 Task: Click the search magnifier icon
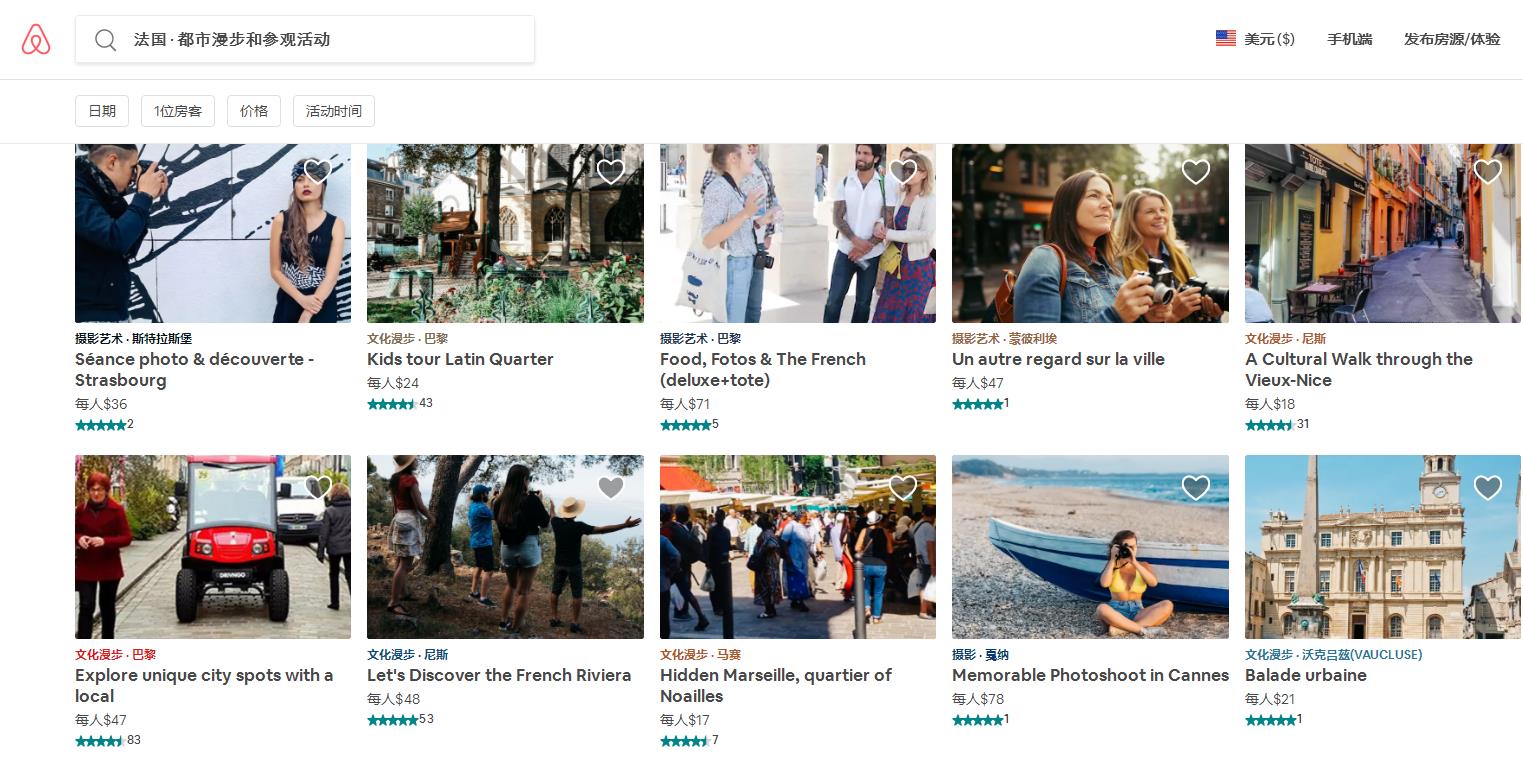[x=105, y=40]
